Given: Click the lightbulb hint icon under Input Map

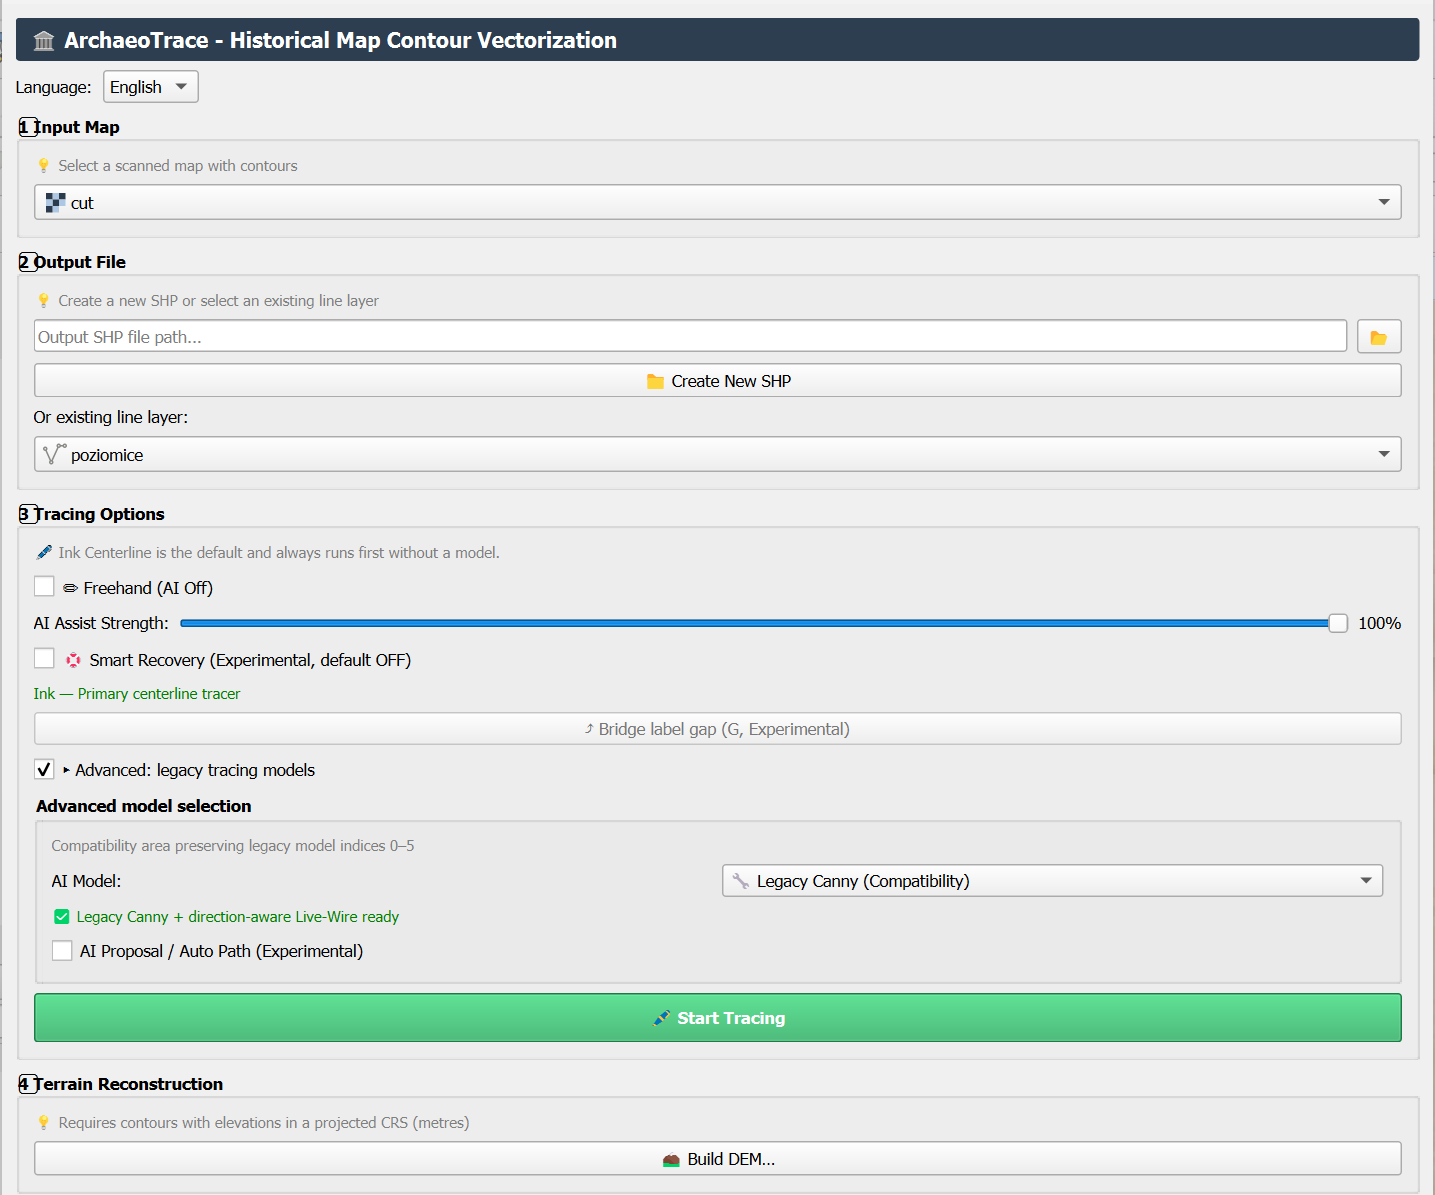Looking at the screenshot, I should coord(43,166).
